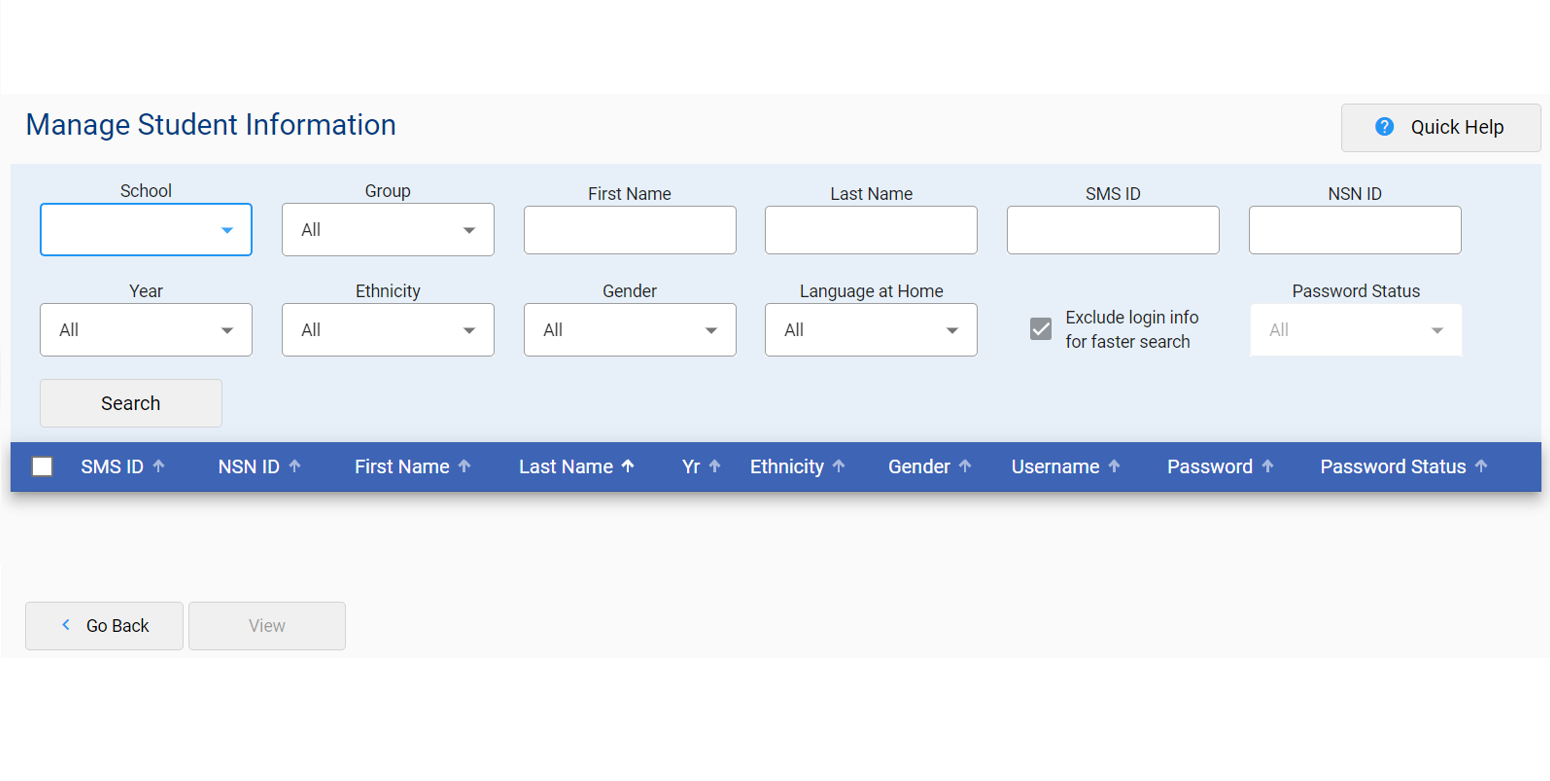Viewport: 1550px width, 781px height.
Task: Sort the table by First Name arrow
Action: pos(465,466)
